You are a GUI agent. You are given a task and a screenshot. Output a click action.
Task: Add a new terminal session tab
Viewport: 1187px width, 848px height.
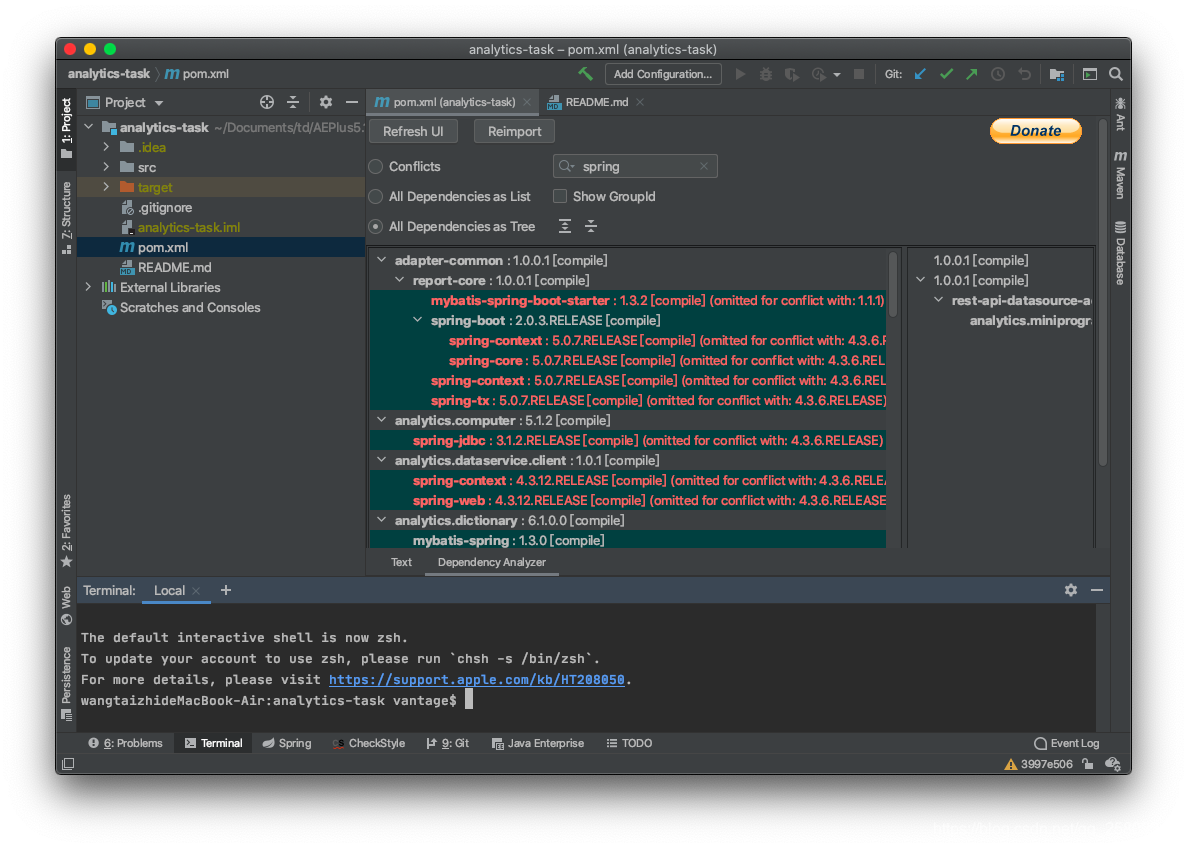click(x=226, y=590)
